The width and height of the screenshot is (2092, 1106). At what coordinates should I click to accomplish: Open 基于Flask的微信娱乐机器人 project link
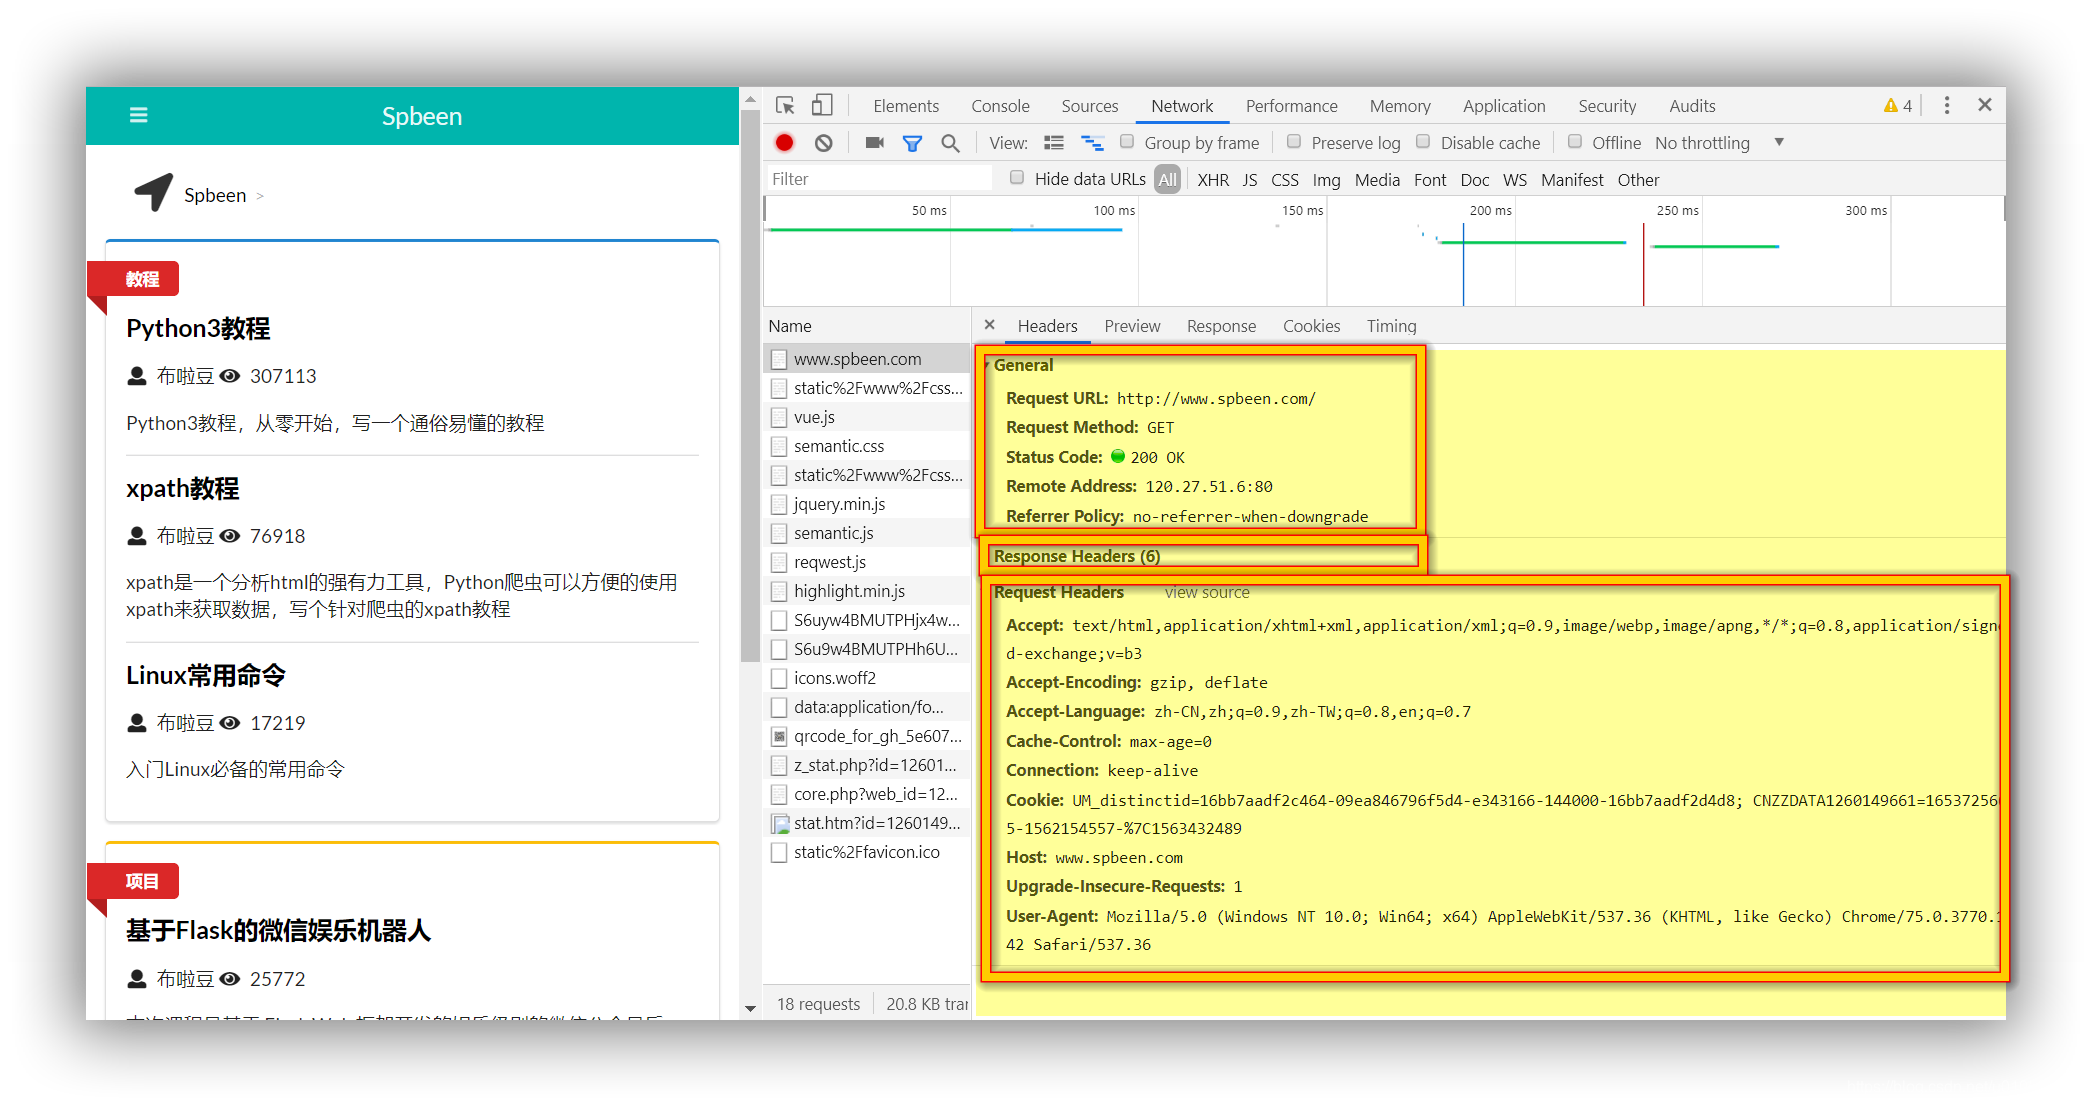pos(278,930)
